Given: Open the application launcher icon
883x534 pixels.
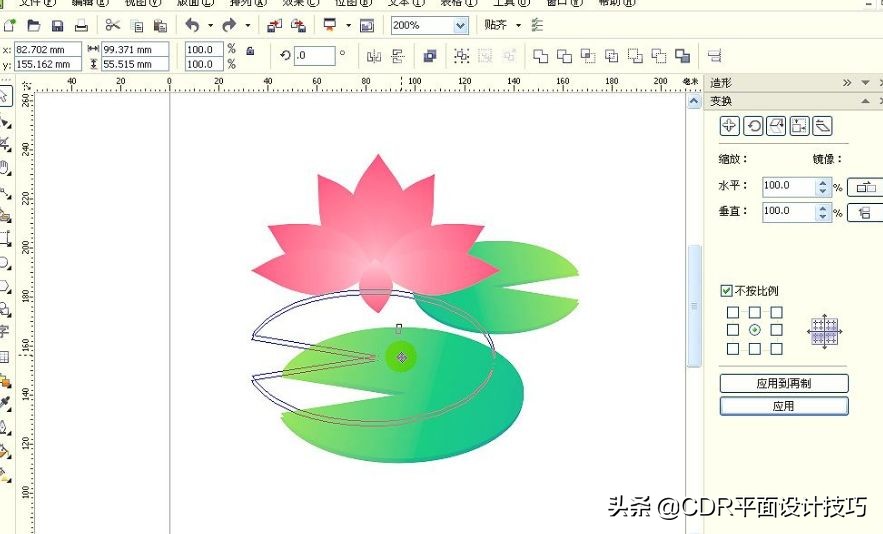Looking at the screenshot, I should point(330,25).
